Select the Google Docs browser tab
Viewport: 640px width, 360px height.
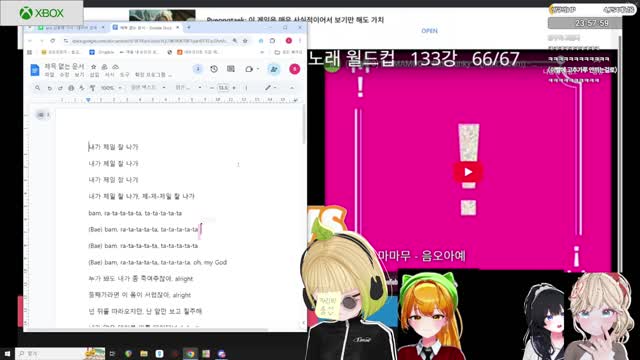[146, 28]
